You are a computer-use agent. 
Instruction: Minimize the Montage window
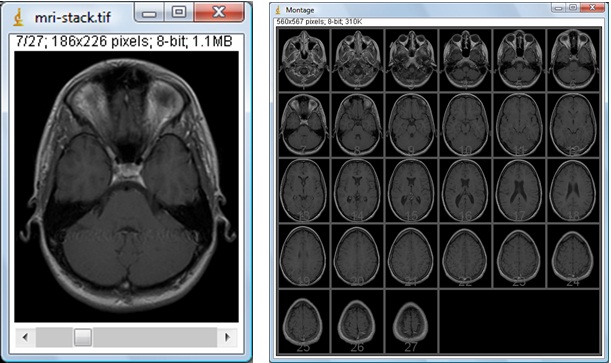(x=558, y=8)
